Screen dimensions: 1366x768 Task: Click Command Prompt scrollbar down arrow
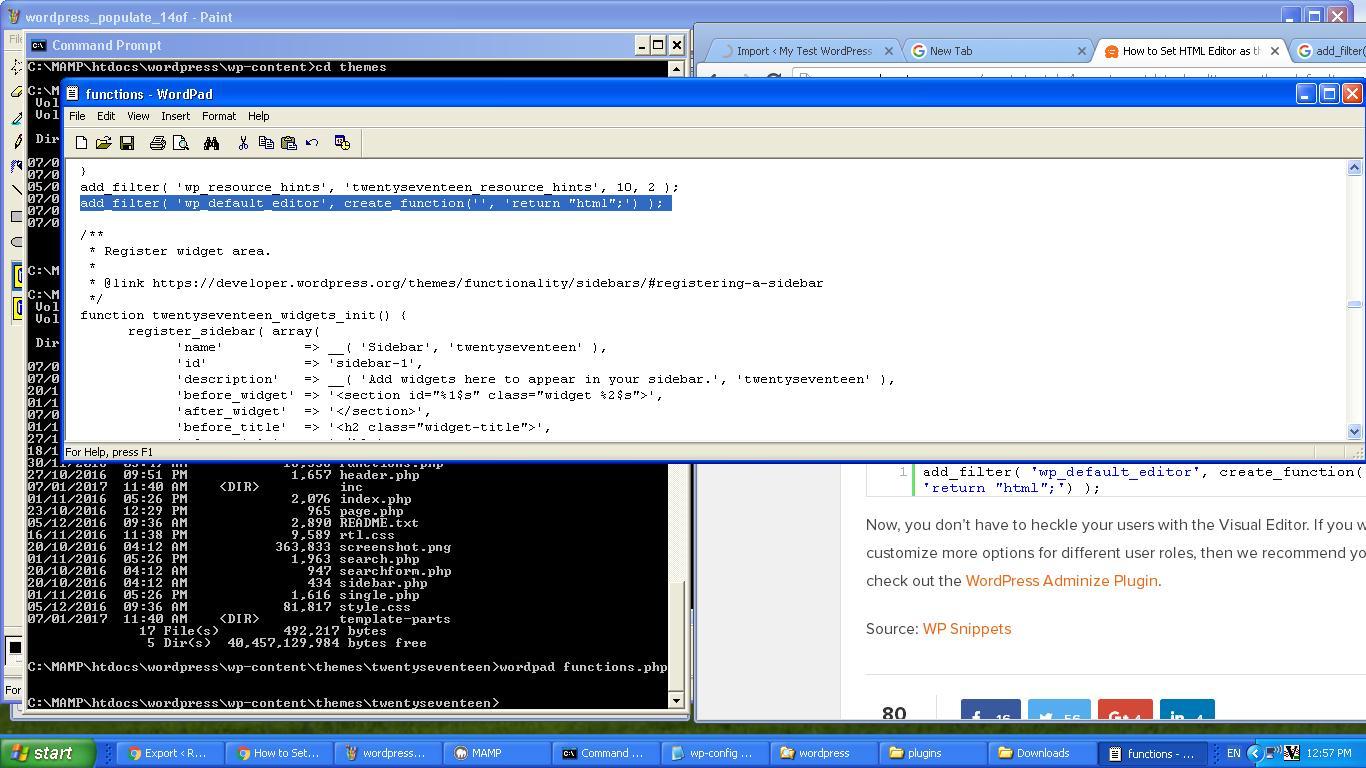click(677, 700)
